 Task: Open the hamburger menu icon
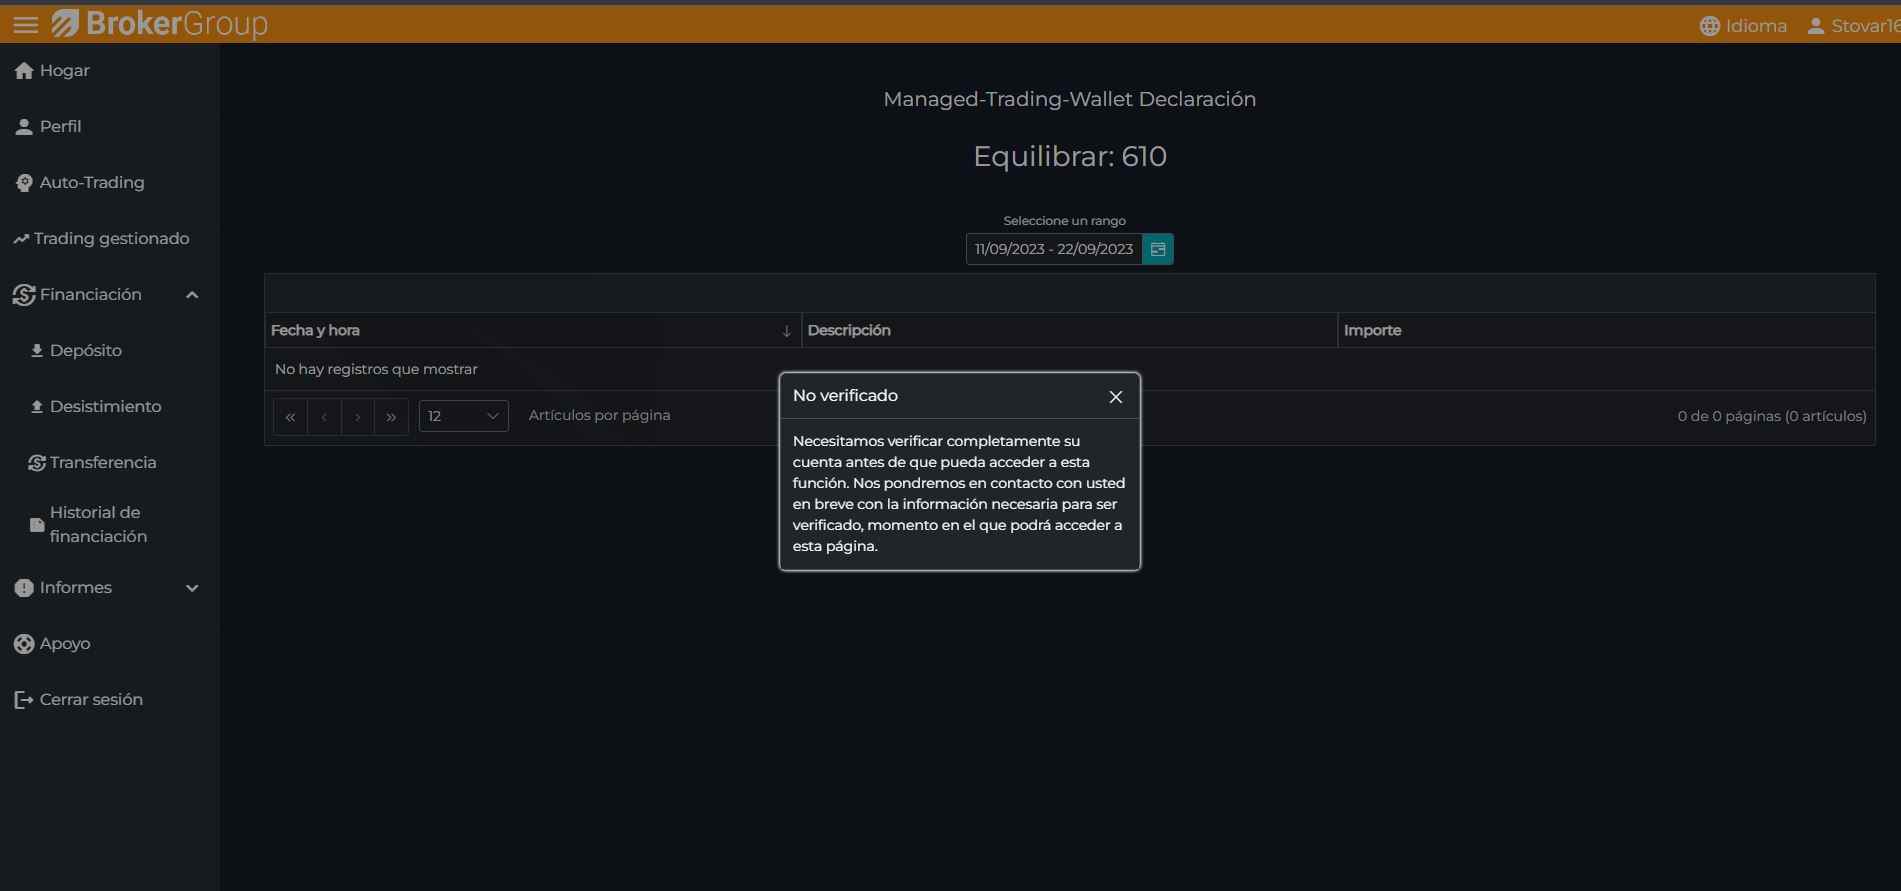pyautogui.click(x=25, y=24)
